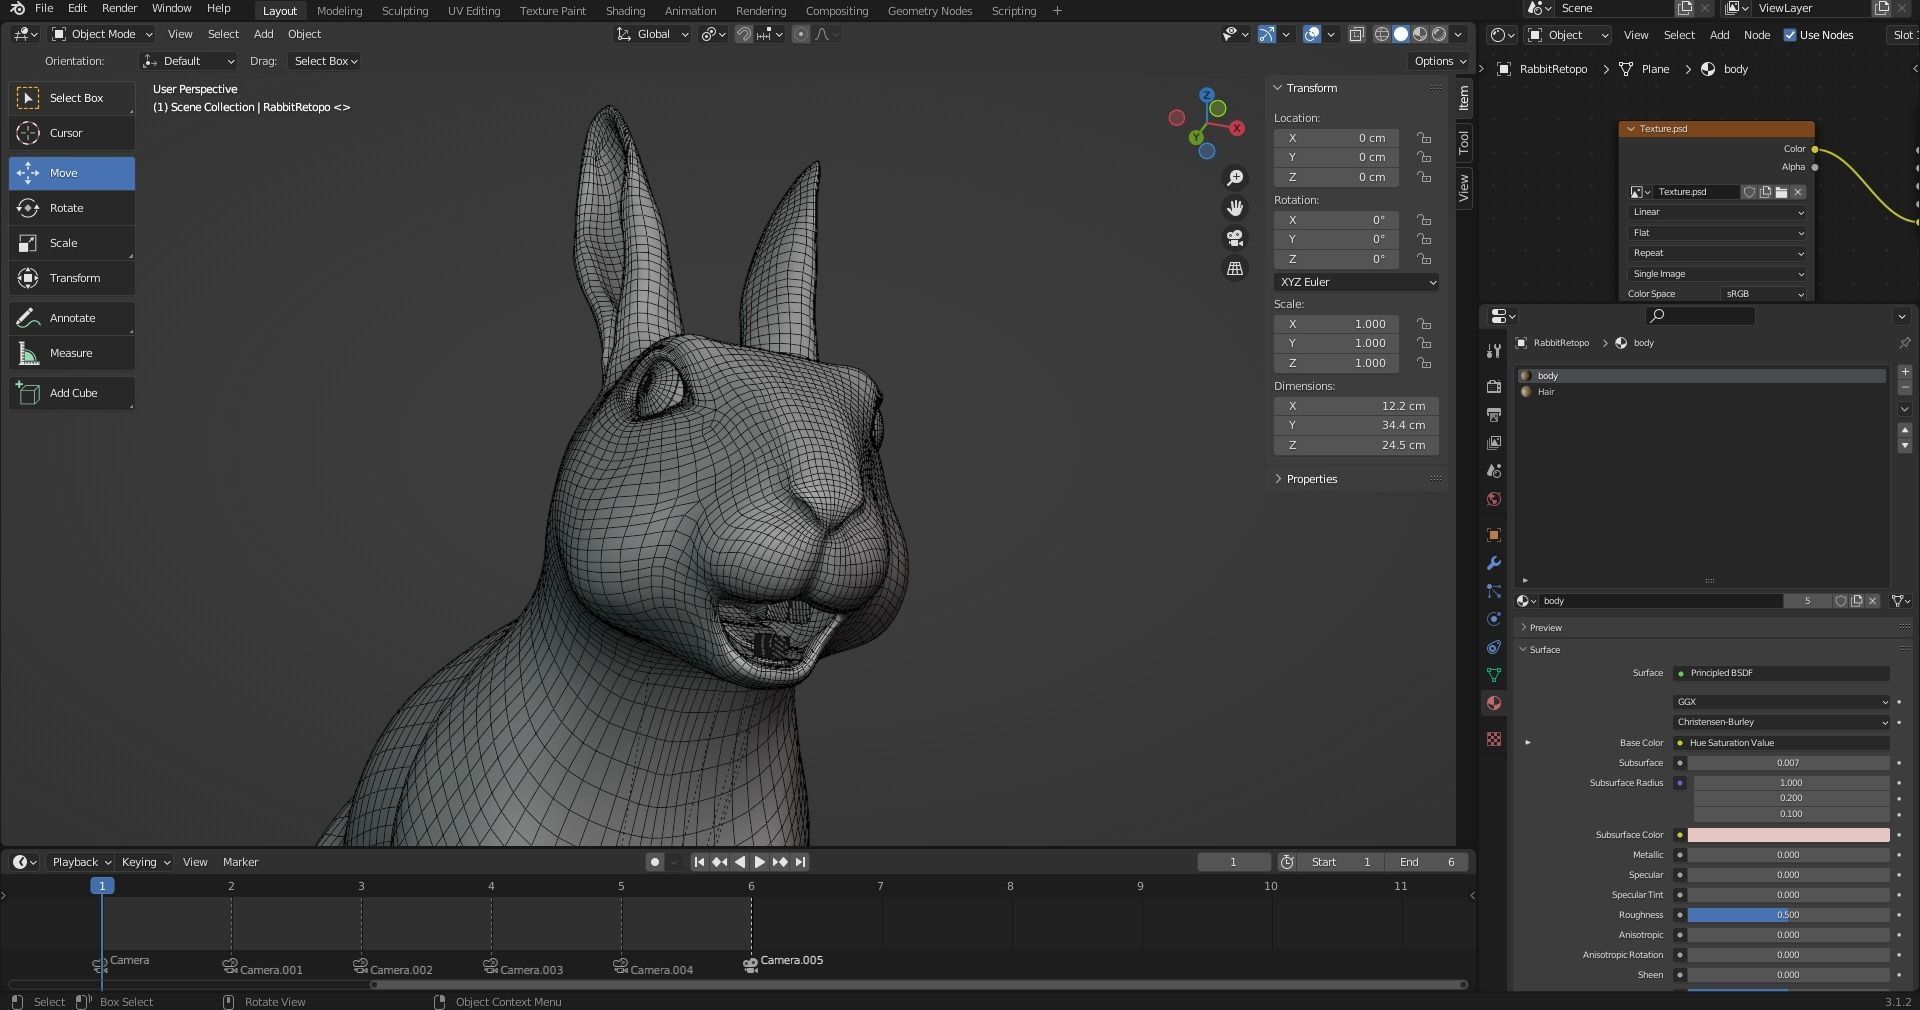The height and width of the screenshot is (1010, 1920).
Task: Select the Add Cube tool
Action: point(72,393)
